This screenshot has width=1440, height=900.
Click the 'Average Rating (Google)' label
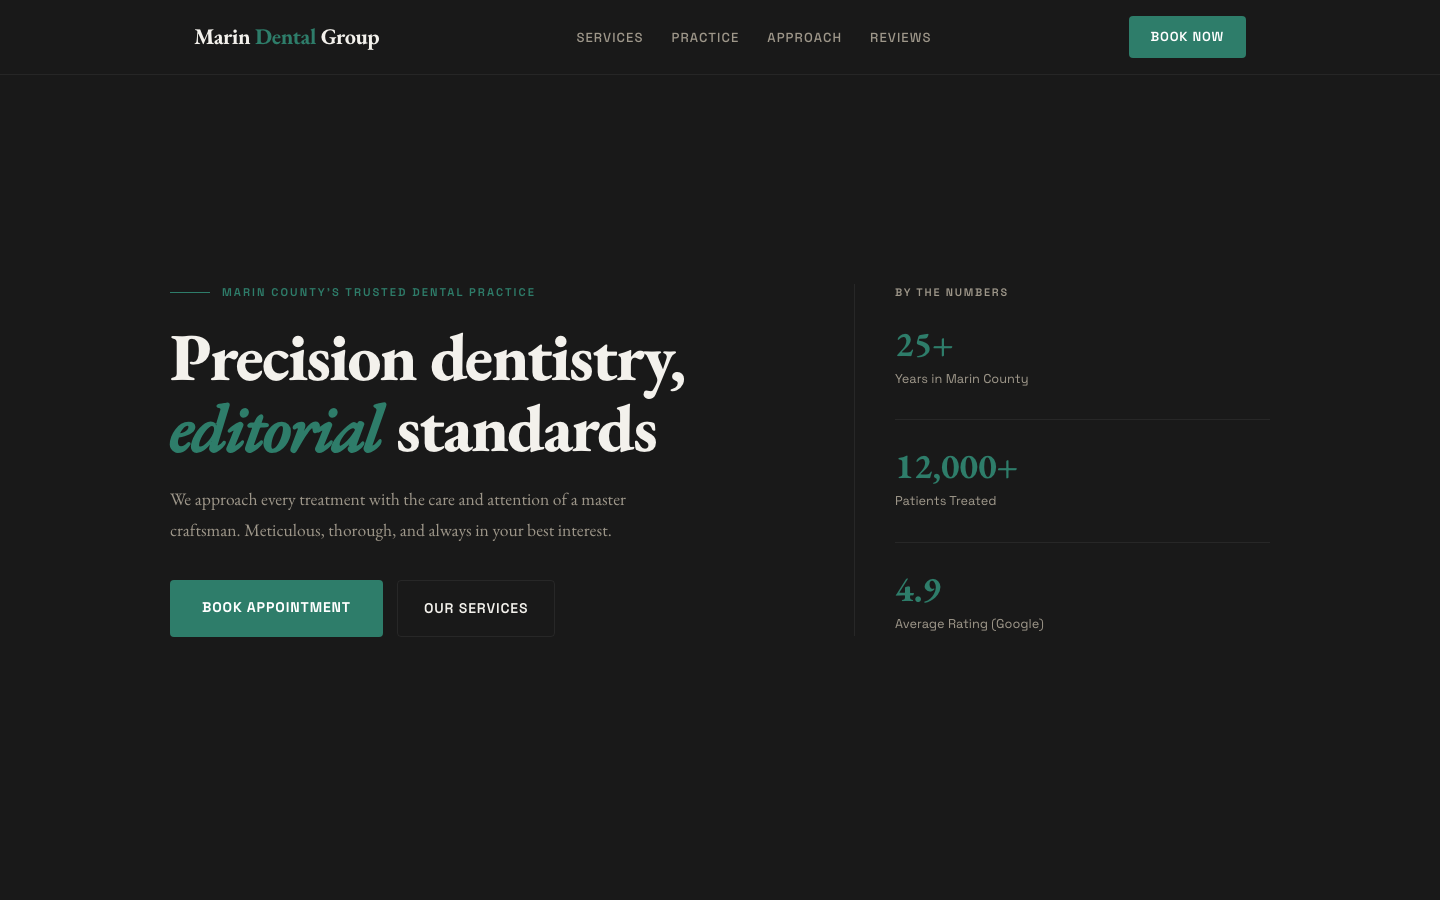969,624
